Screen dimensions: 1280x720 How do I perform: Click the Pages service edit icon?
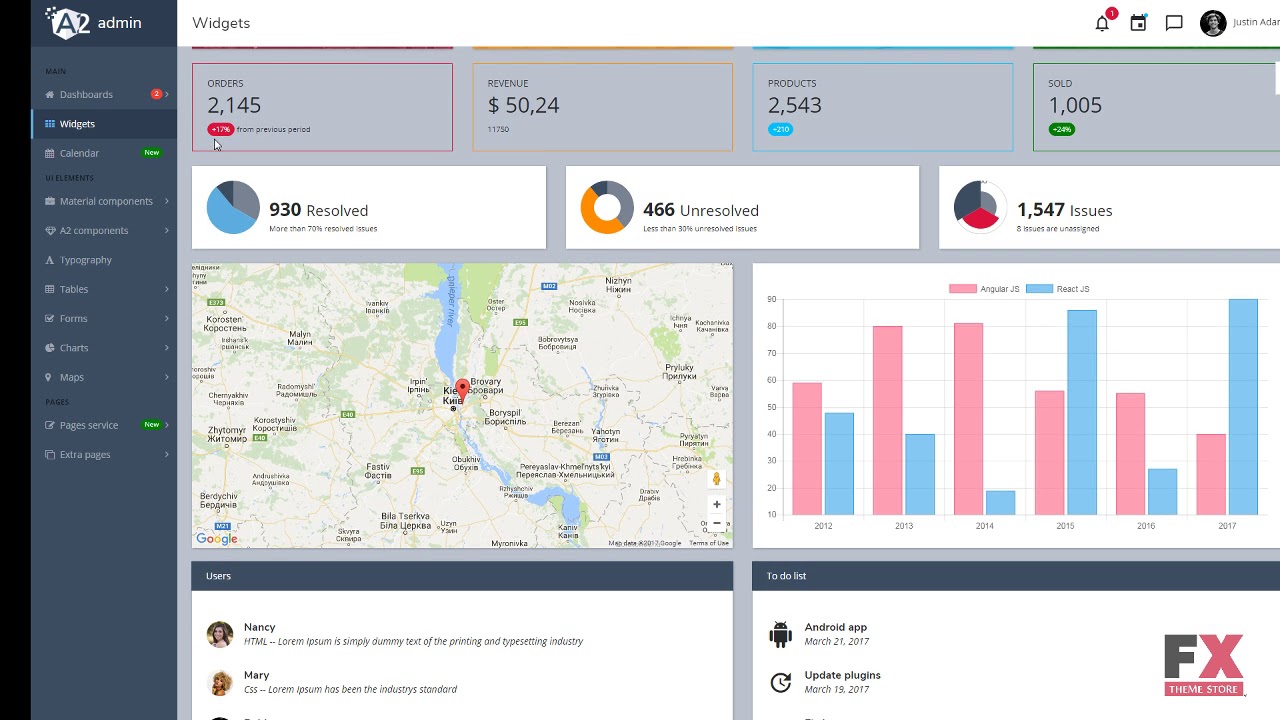pyautogui.click(x=50, y=425)
